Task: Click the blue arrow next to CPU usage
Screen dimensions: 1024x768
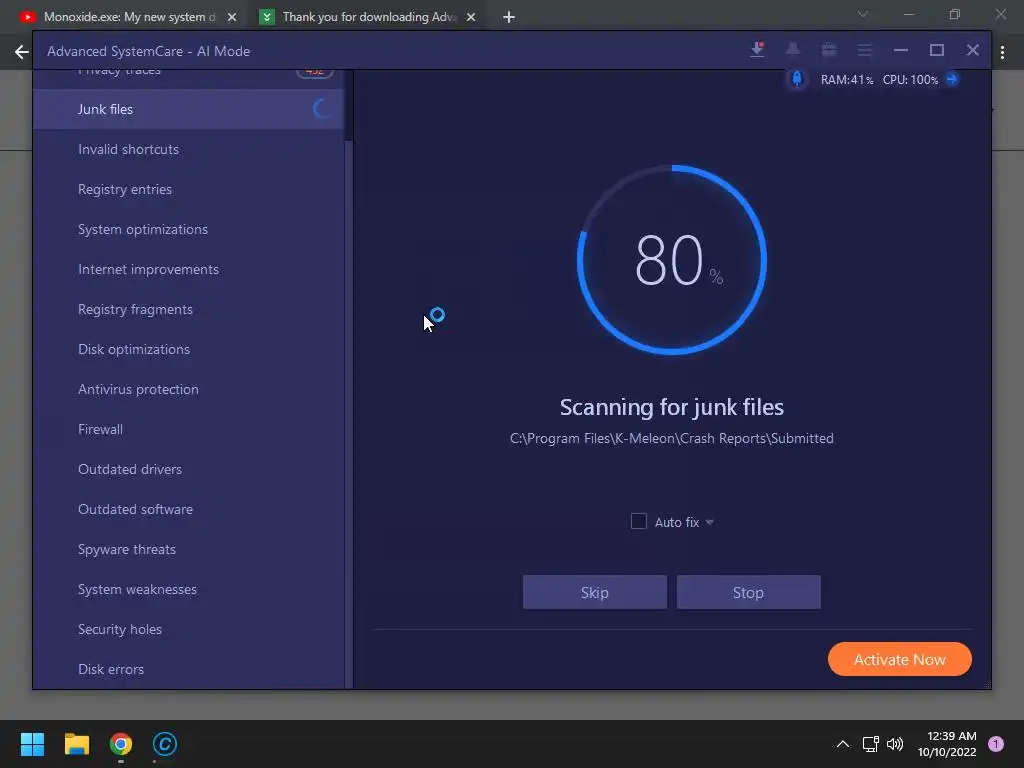Action: (x=952, y=79)
